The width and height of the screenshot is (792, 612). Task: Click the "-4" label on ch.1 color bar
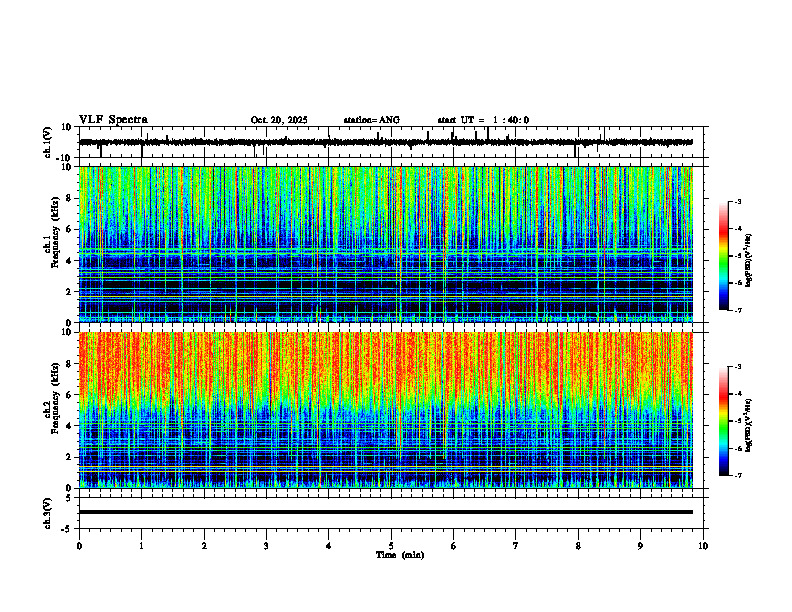(737, 229)
